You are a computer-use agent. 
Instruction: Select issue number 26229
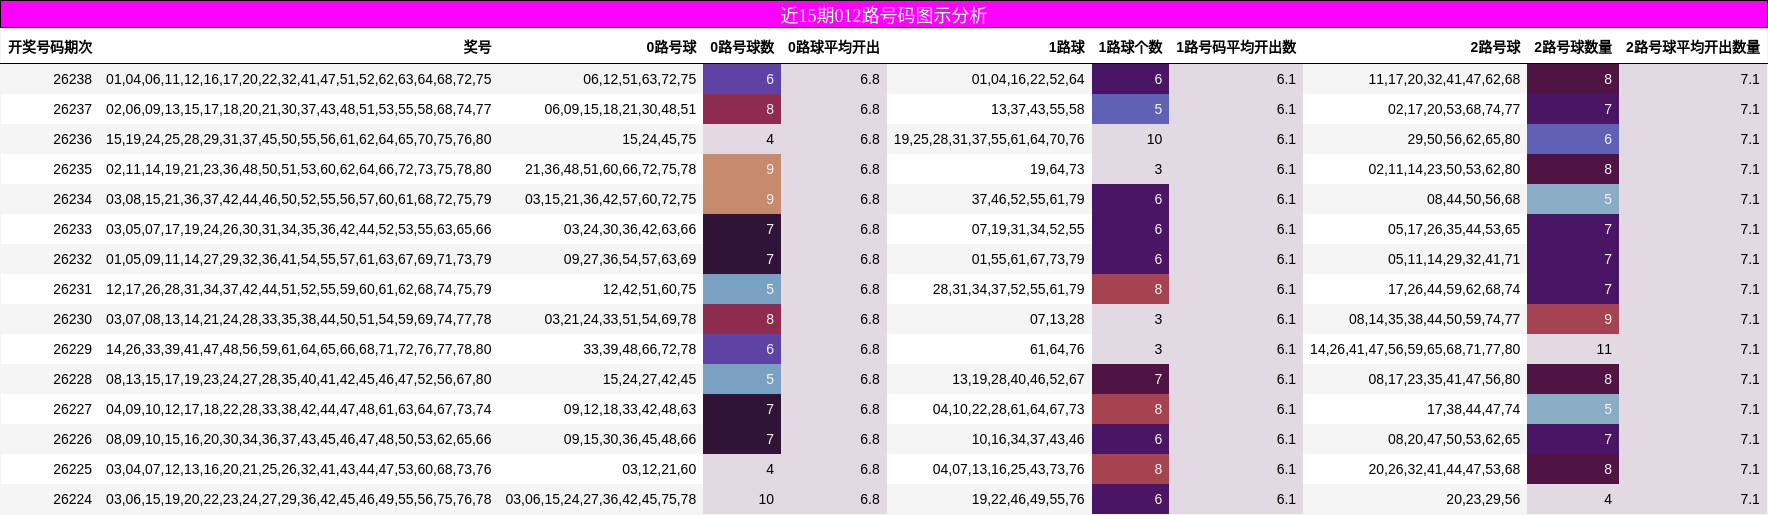coord(72,349)
